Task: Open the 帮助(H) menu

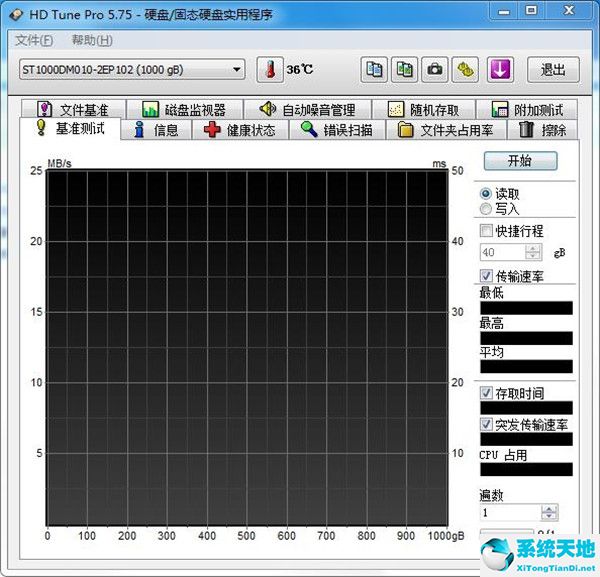Action: coord(92,40)
